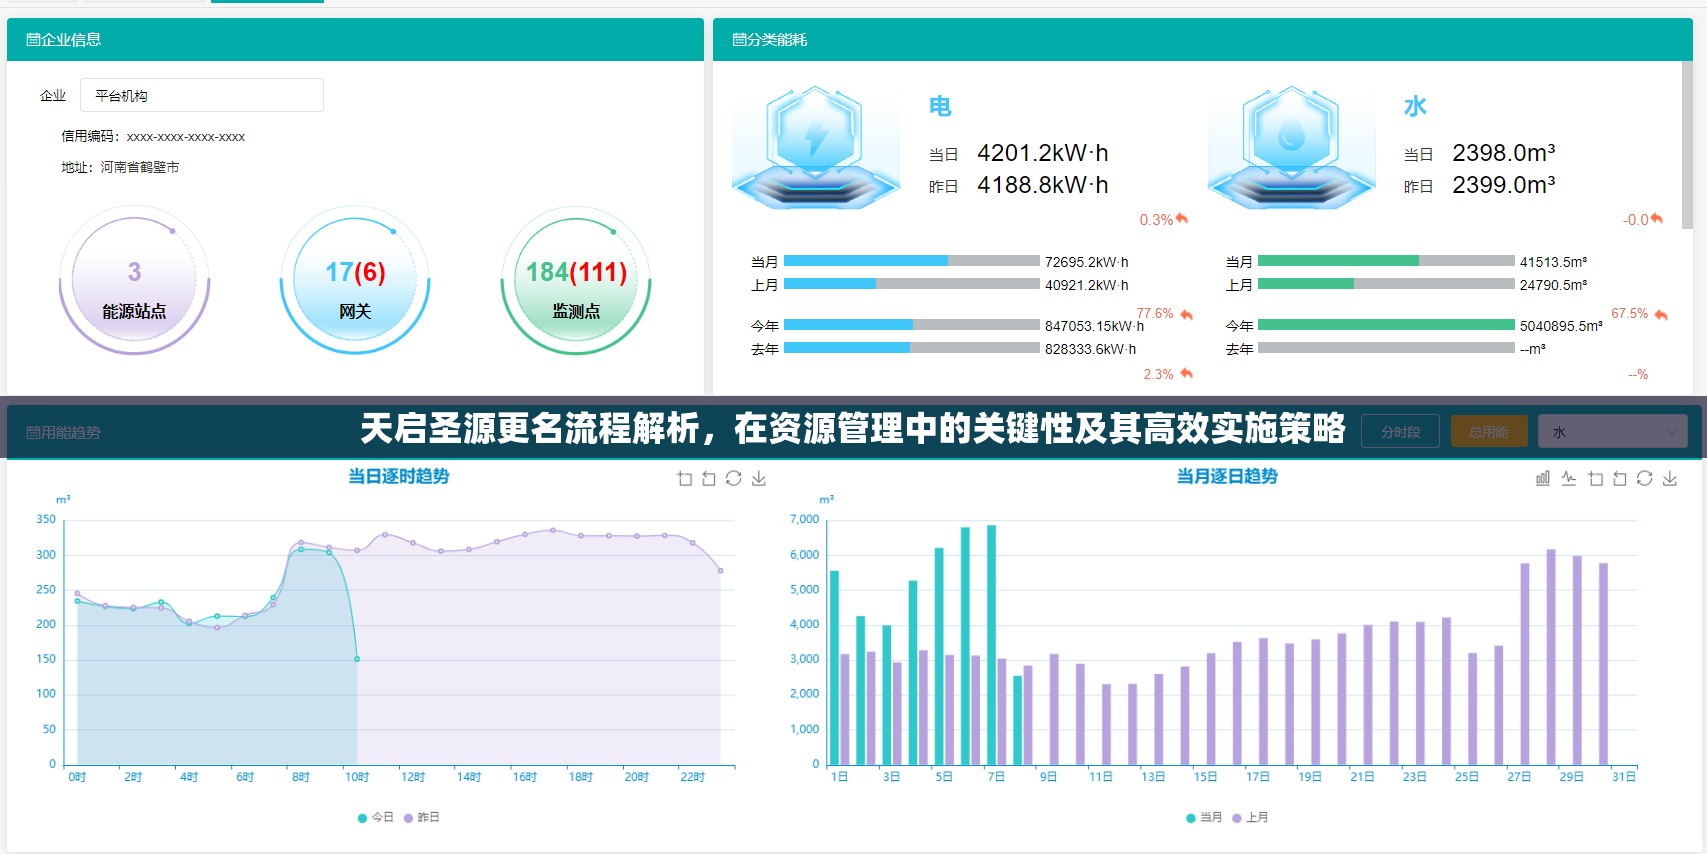Click the 41513.5m³ monthly water value
Image resolution: width=1707 pixels, height=854 pixels.
pos(1554,262)
